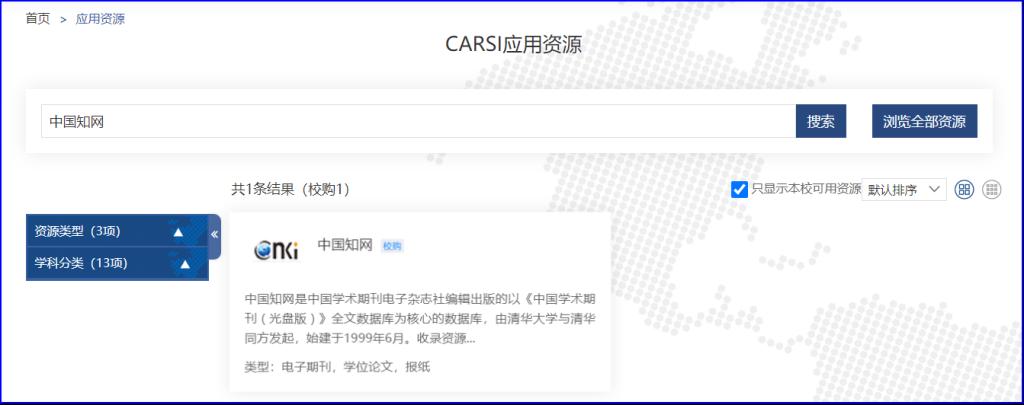The height and width of the screenshot is (405, 1024).
Task: Click the > separator in the breadcrumb
Action: pyautogui.click(x=63, y=19)
